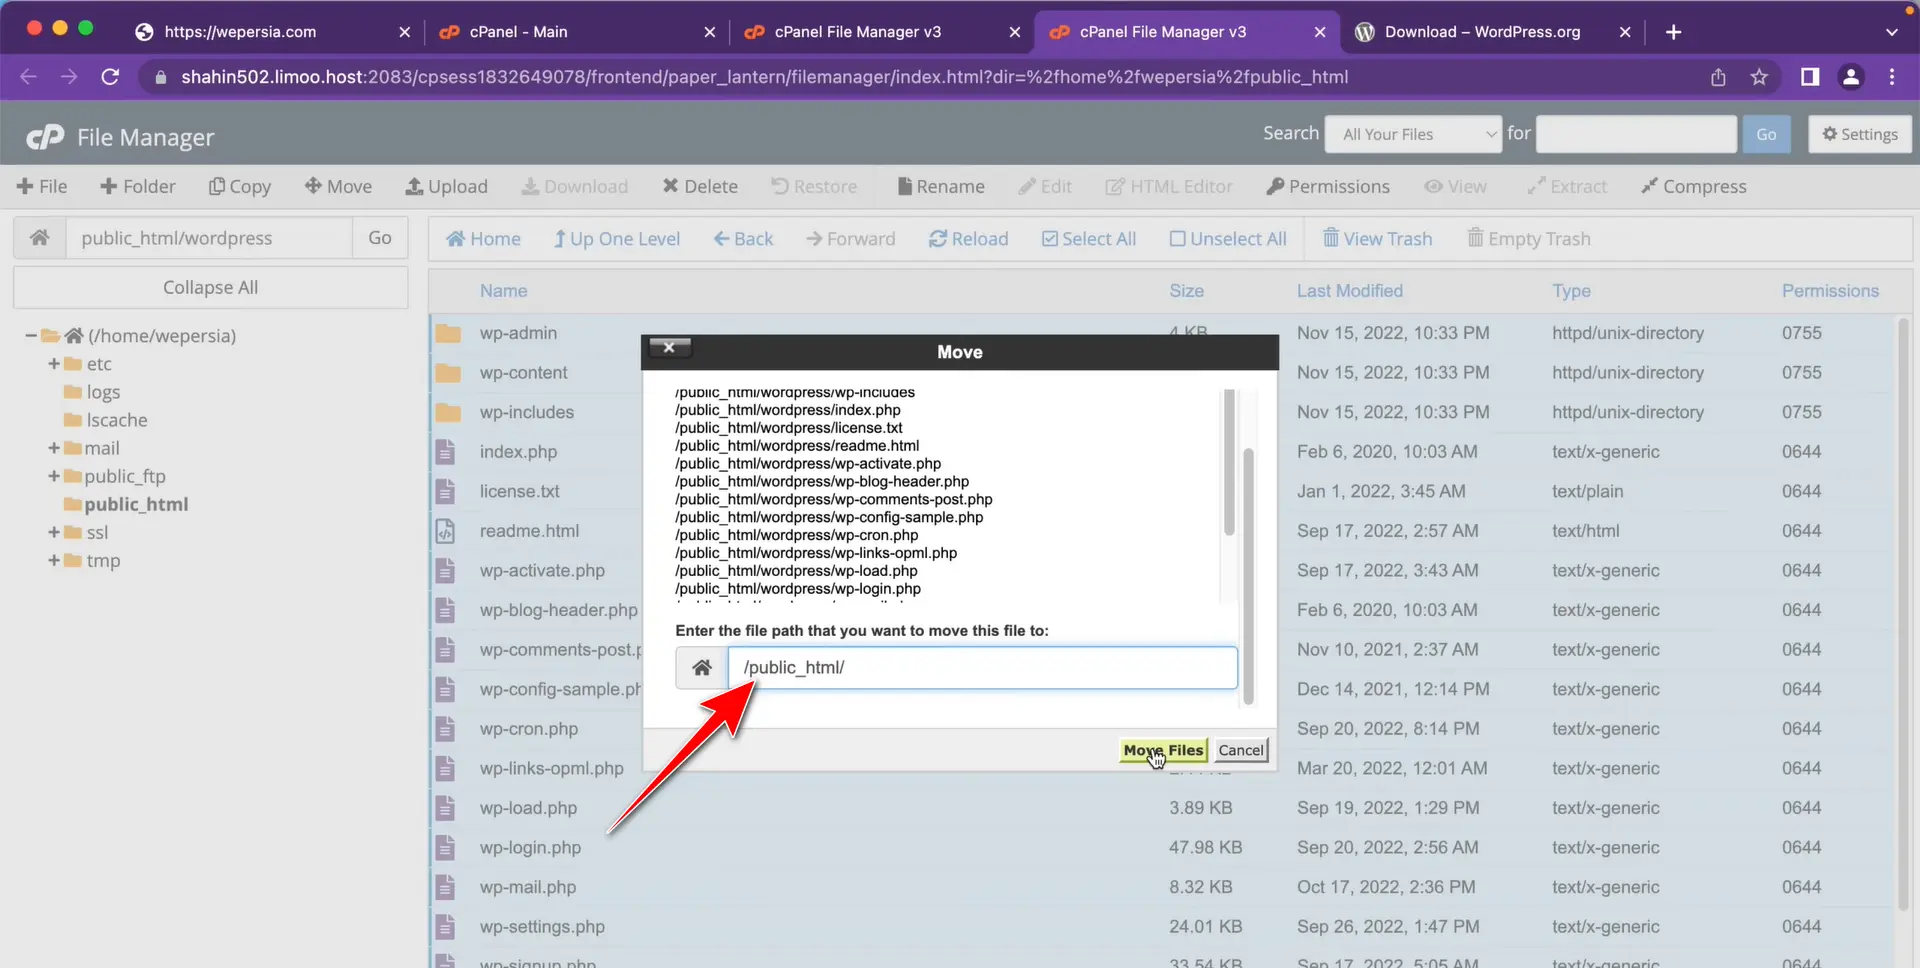Select the wp-content folder icon
Screen dimensions: 1920x968
coord(447,373)
